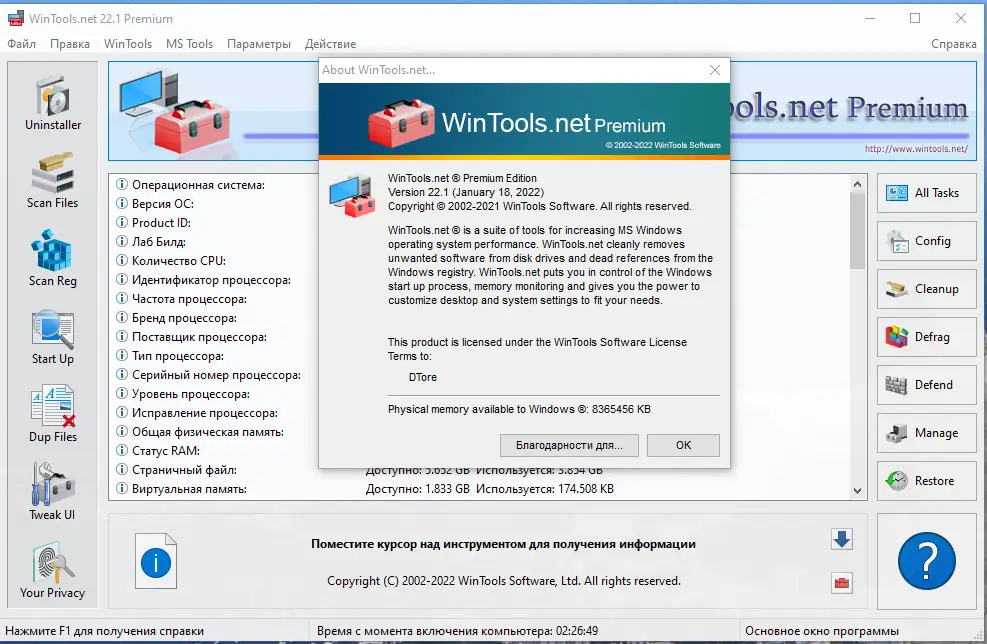The image size is (987, 644).
Task: Launch Cleanup from the right panel
Action: pyautogui.click(x=926, y=289)
